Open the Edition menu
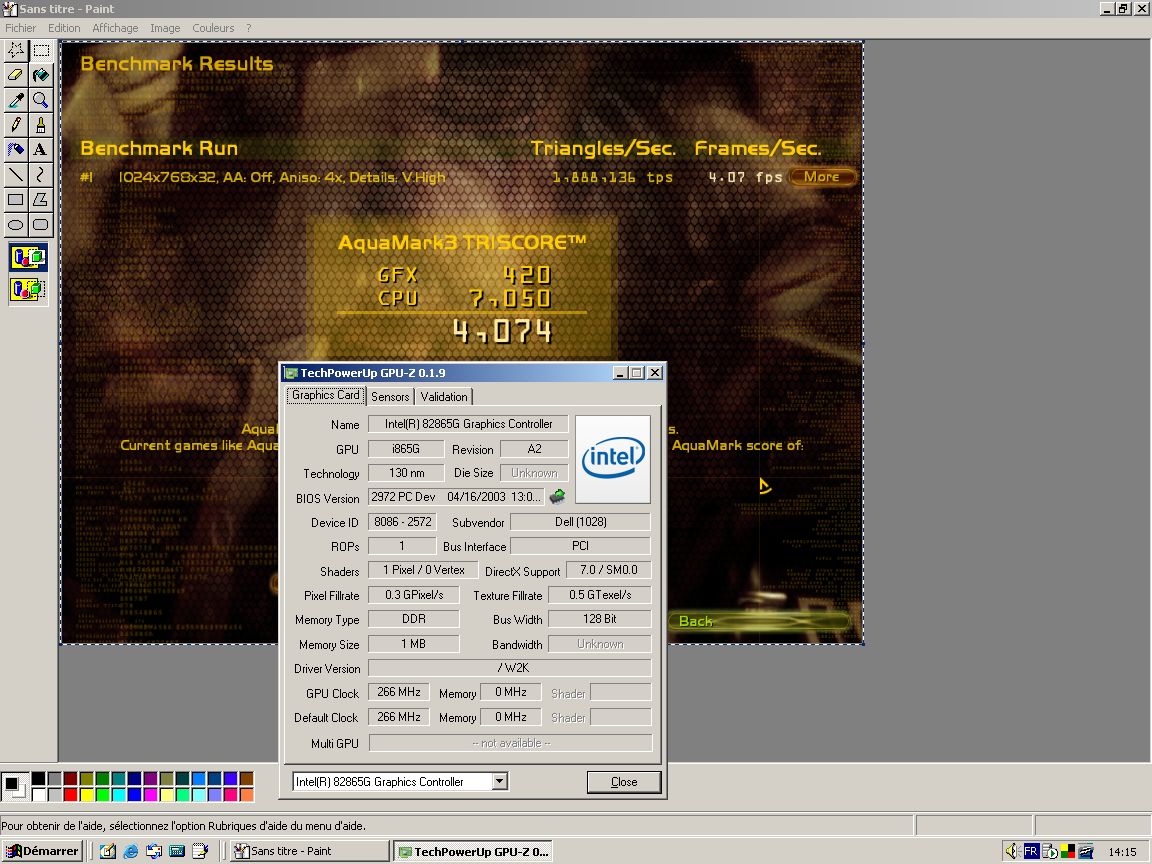Screen dimensions: 1152x864 [64, 28]
